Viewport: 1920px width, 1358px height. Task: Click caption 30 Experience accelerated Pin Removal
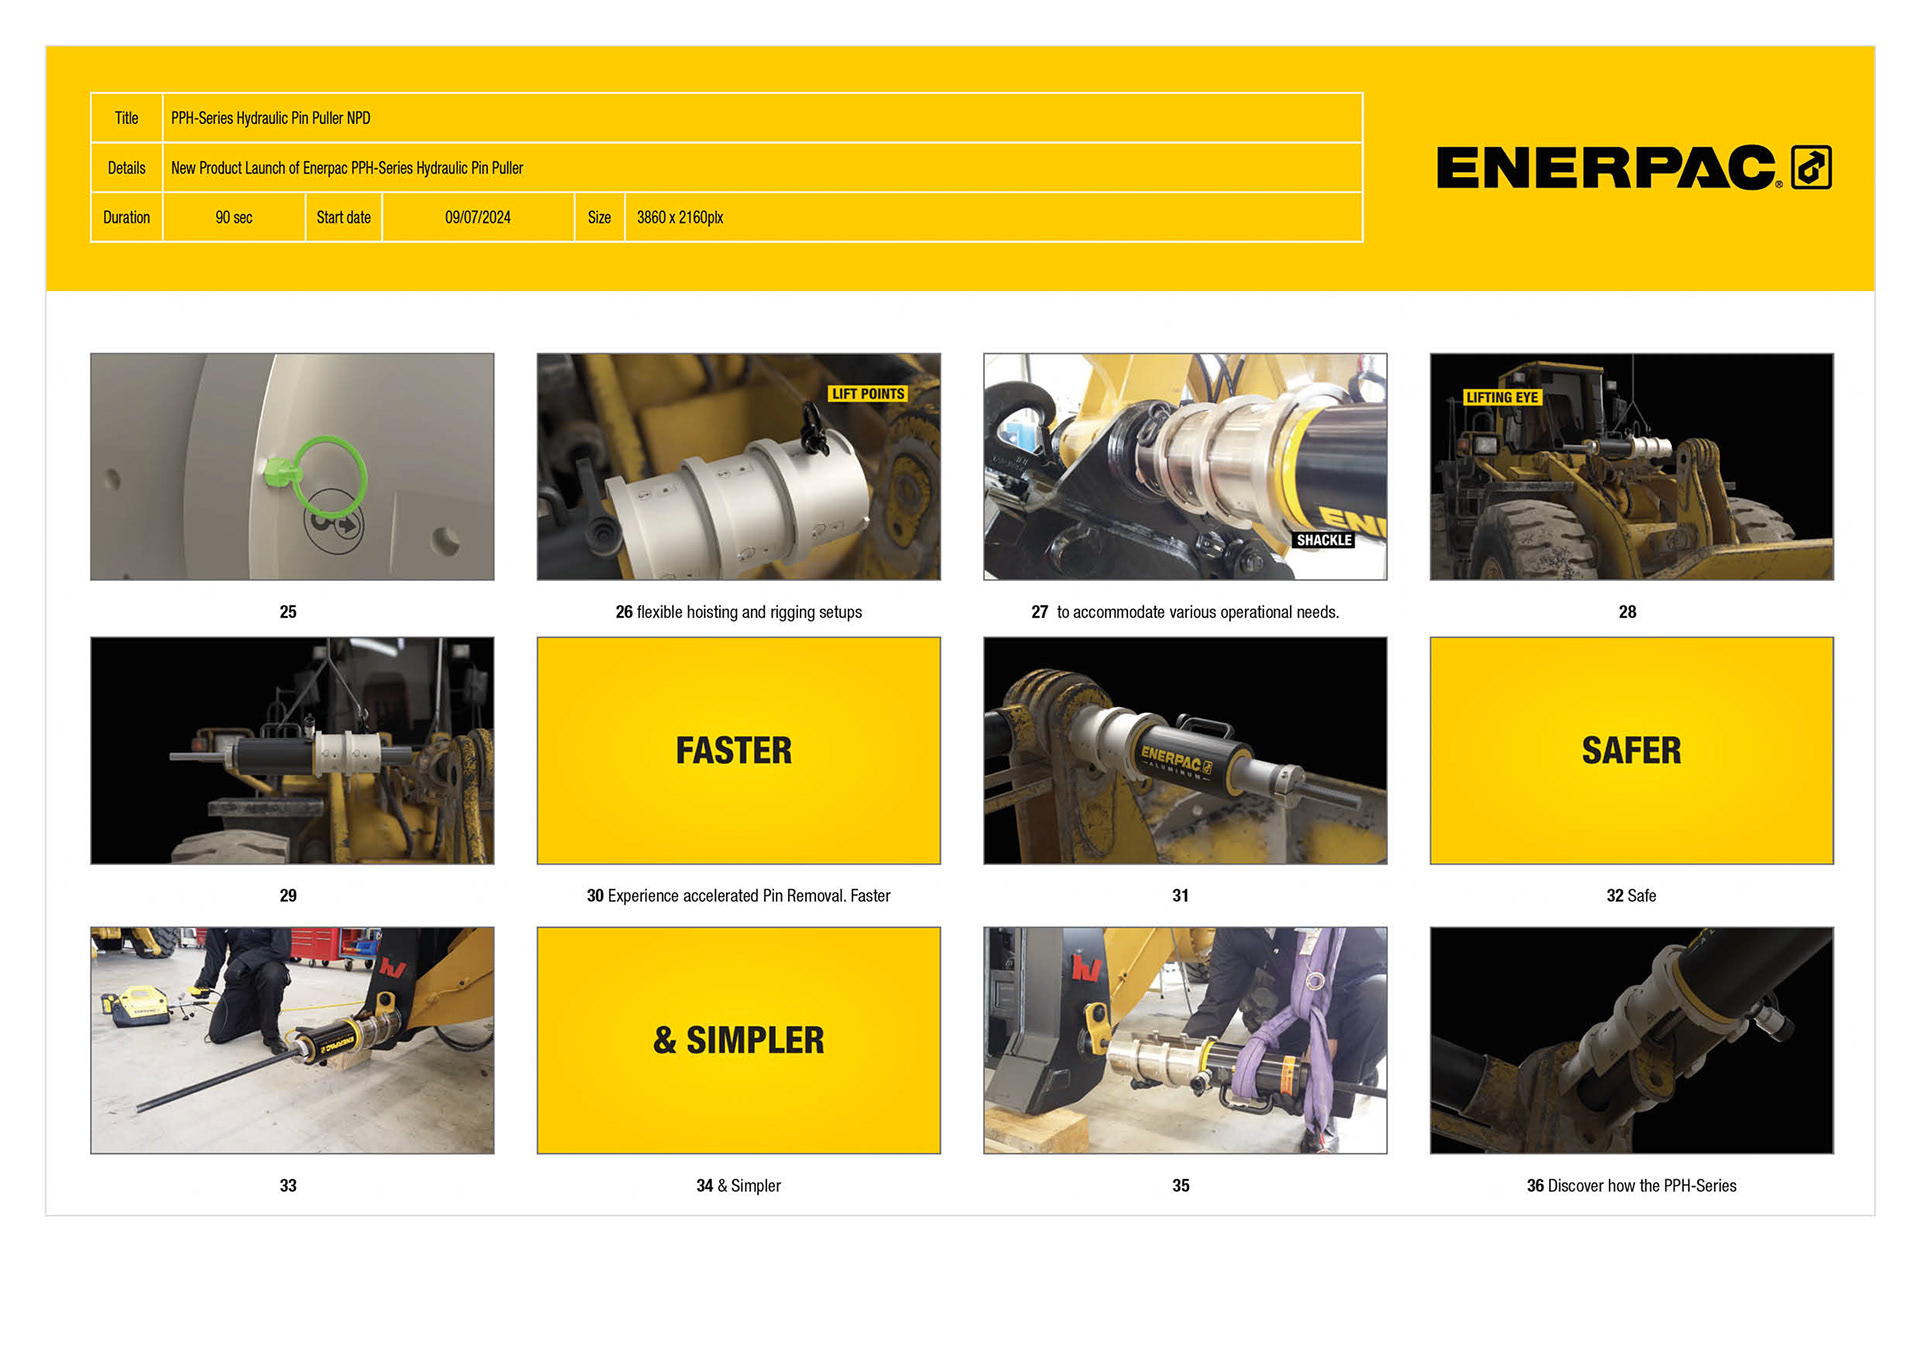tap(738, 896)
